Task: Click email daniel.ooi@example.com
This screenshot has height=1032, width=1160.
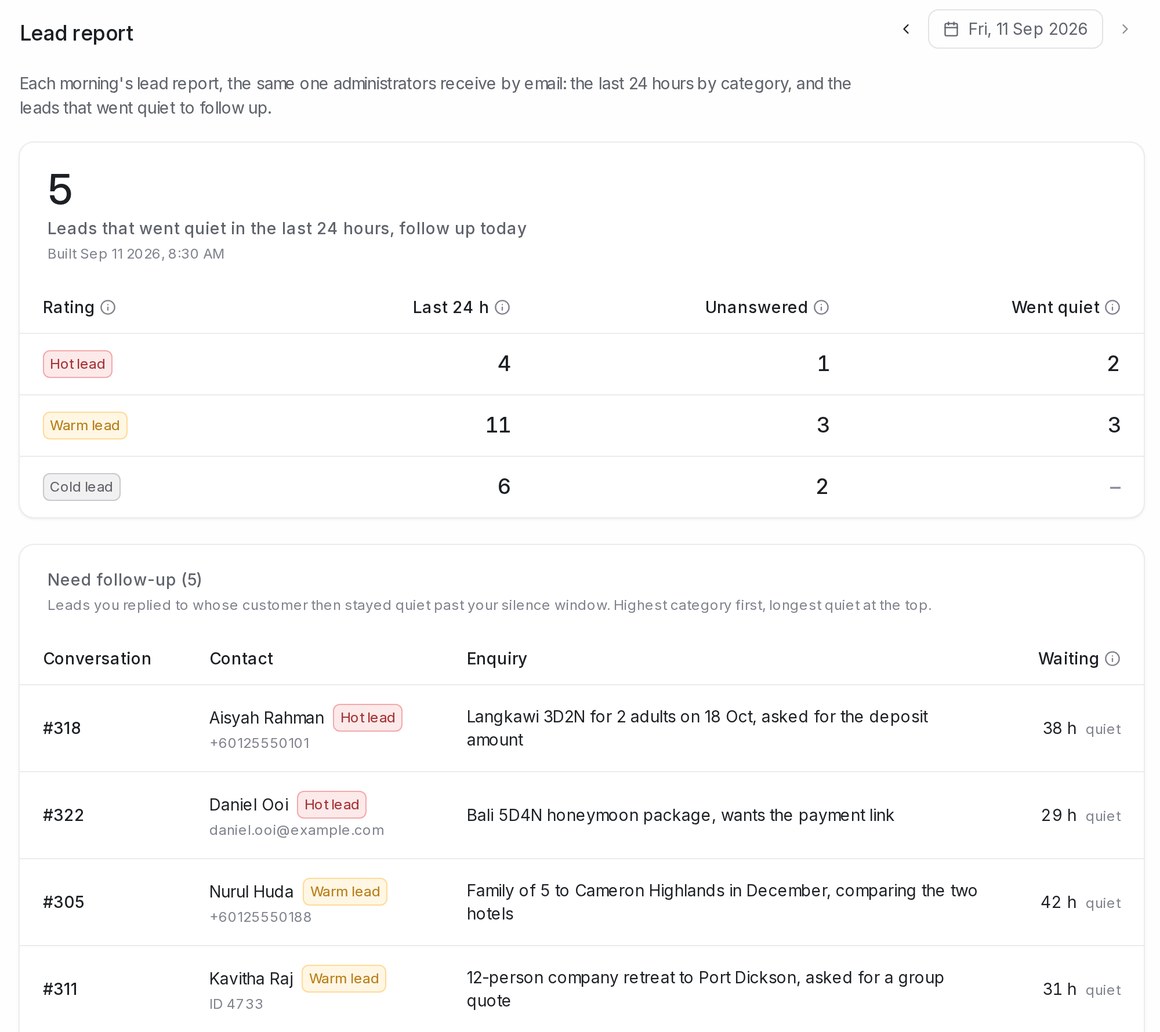Action: tap(297, 830)
